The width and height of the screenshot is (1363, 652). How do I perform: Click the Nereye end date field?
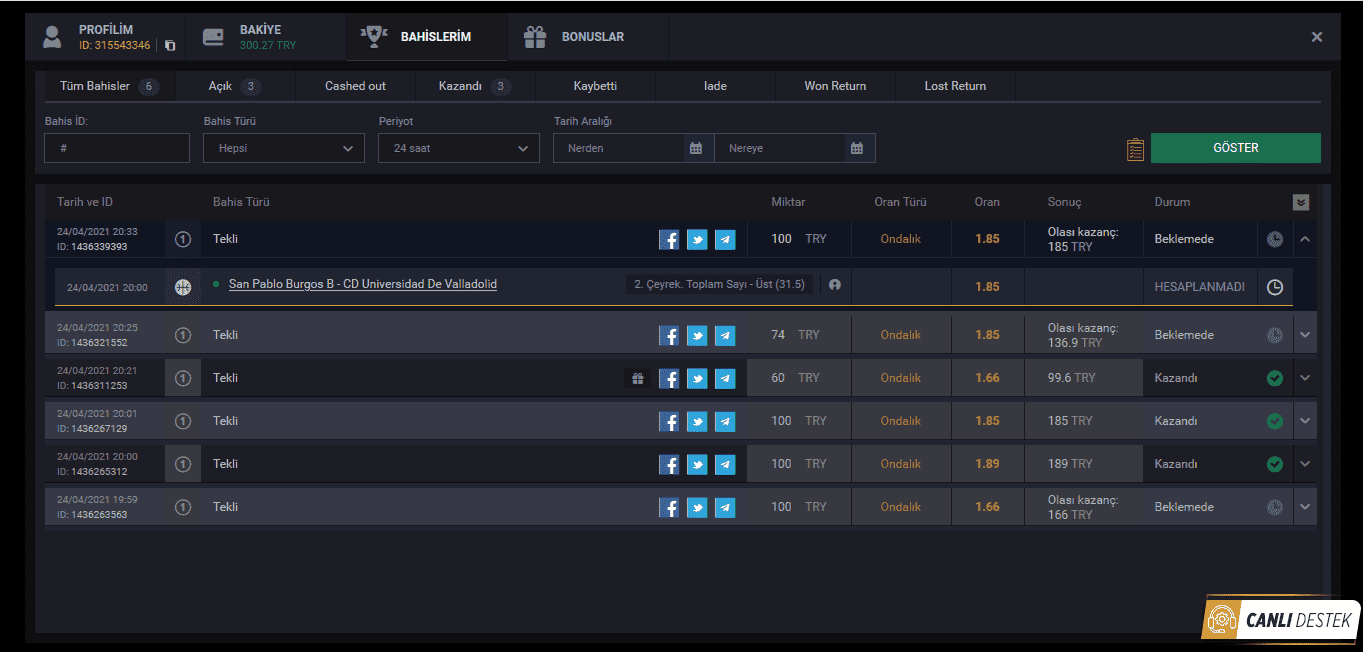(781, 148)
